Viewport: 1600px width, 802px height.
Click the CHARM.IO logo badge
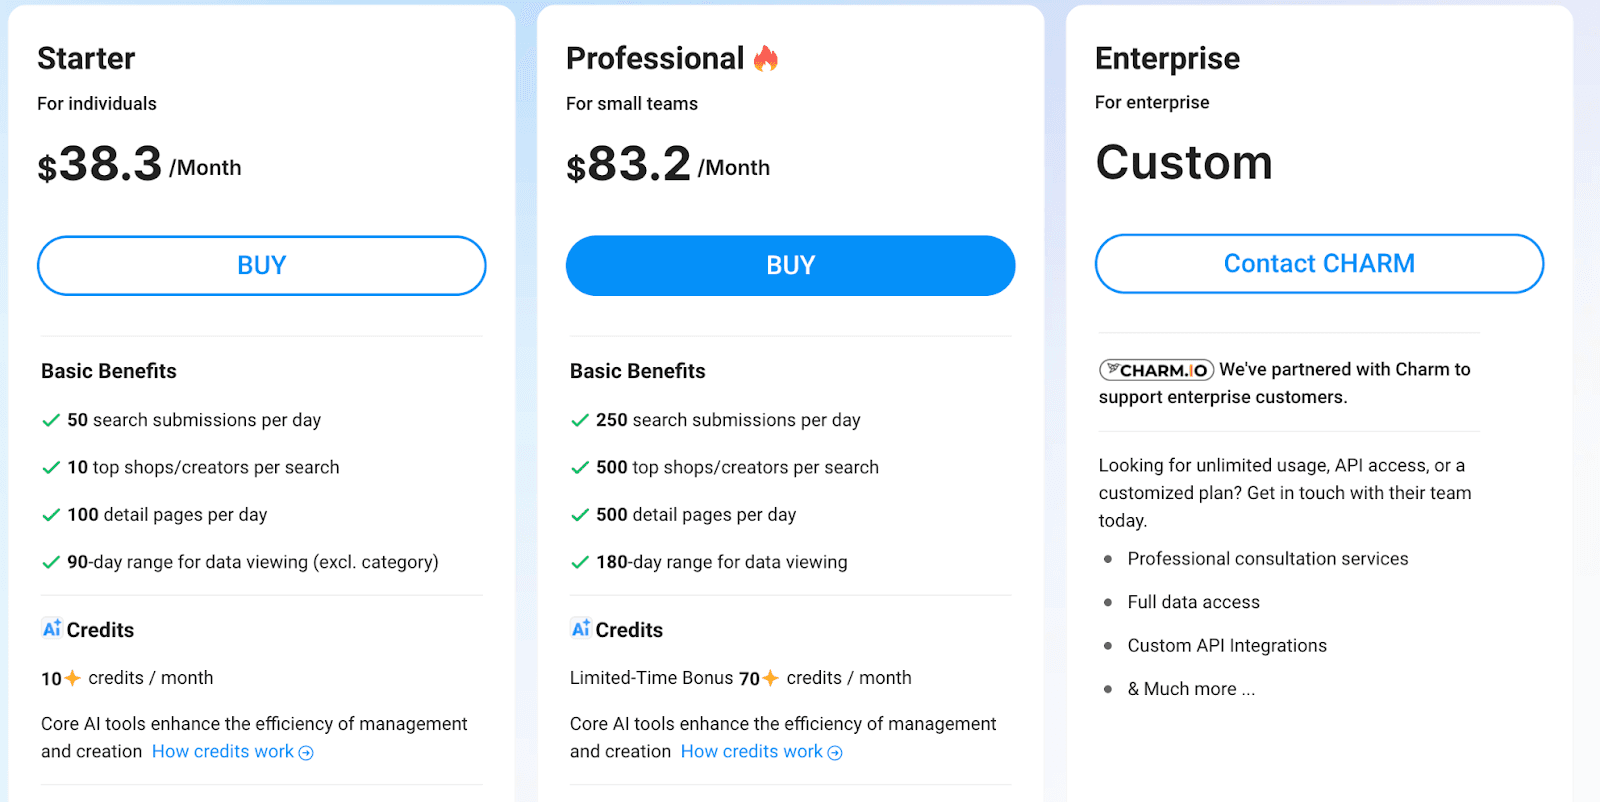[x=1155, y=369]
